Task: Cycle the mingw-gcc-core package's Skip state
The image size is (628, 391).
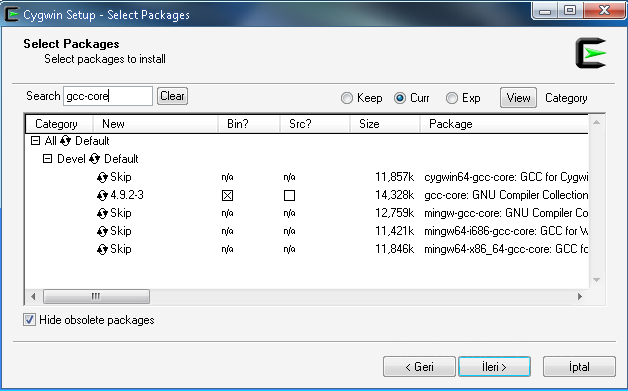Action: [102, 213]
